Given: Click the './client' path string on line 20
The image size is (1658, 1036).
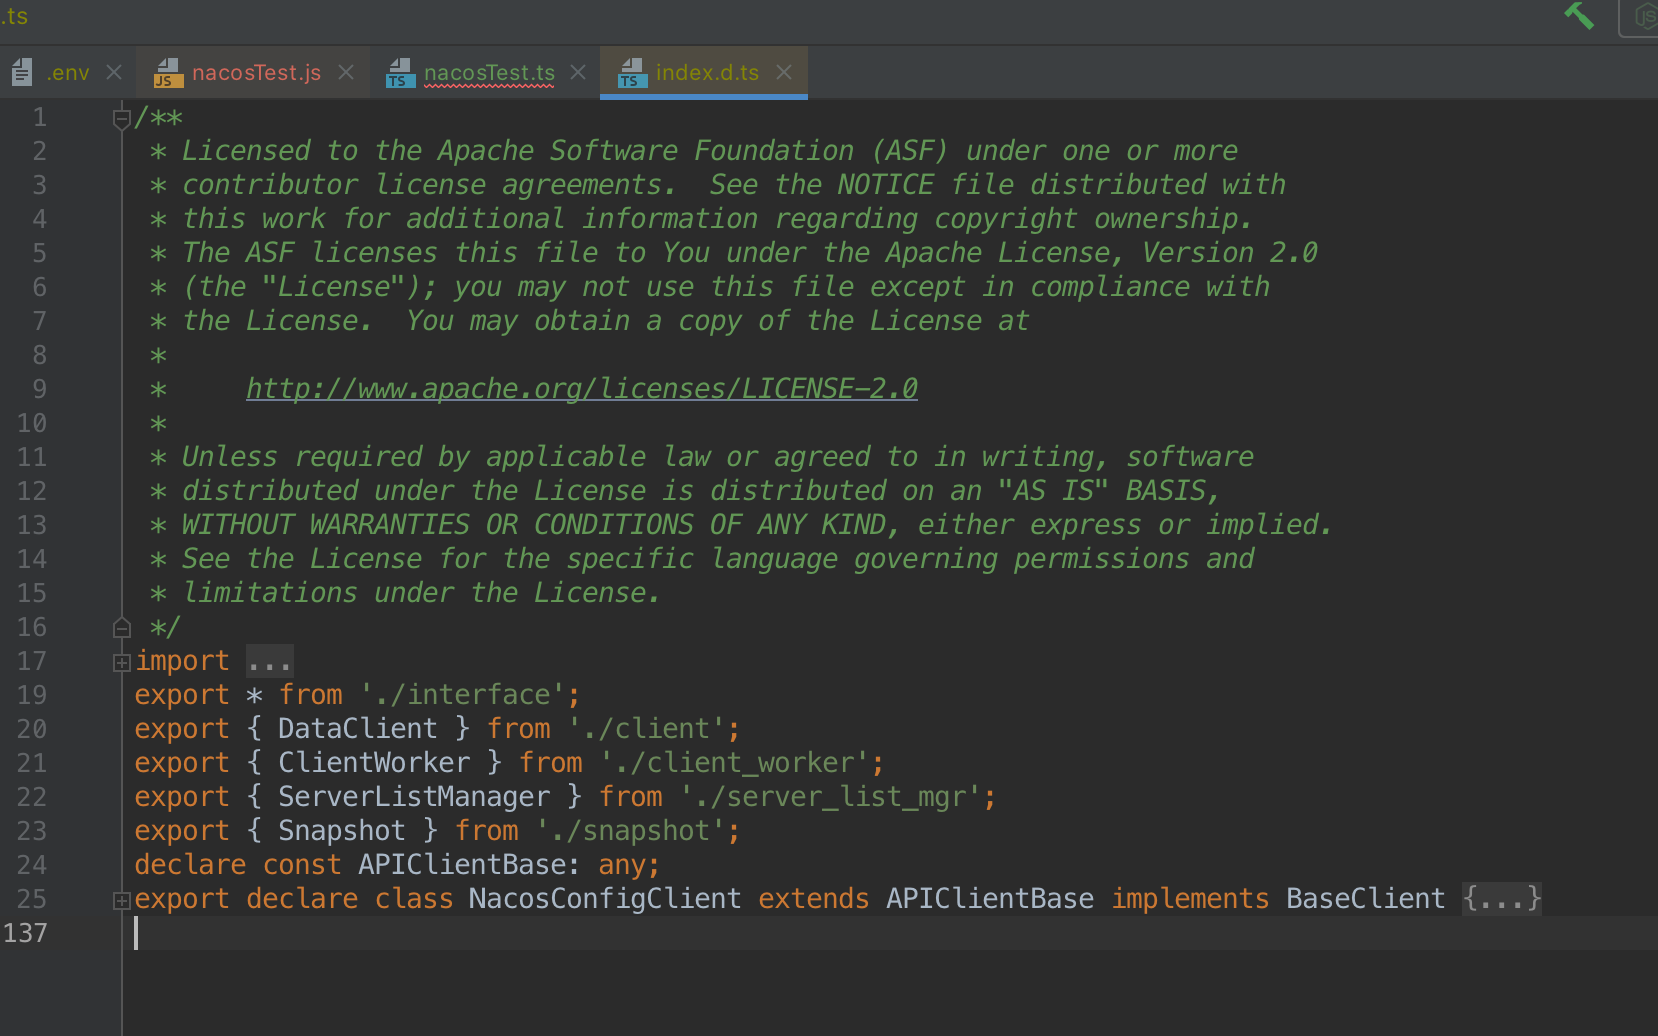Looking at the screenshot, I should [x=646, y=729].
